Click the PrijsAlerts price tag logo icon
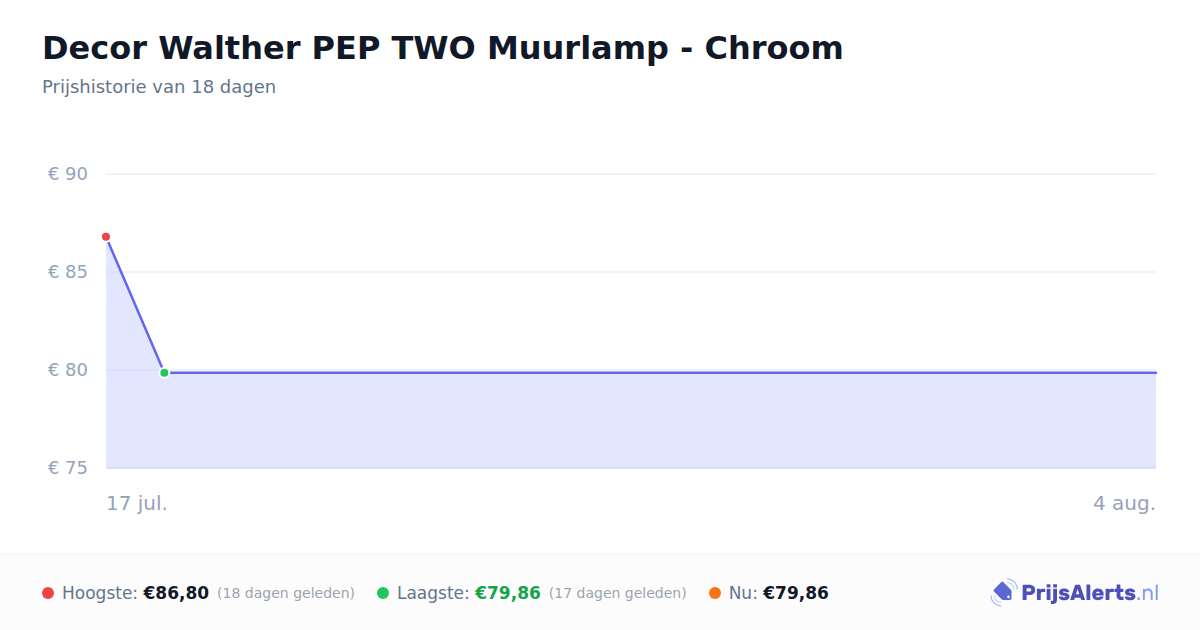This screenshot has height=630, width=1200. pyautogui.click(x=1003, y=593)
